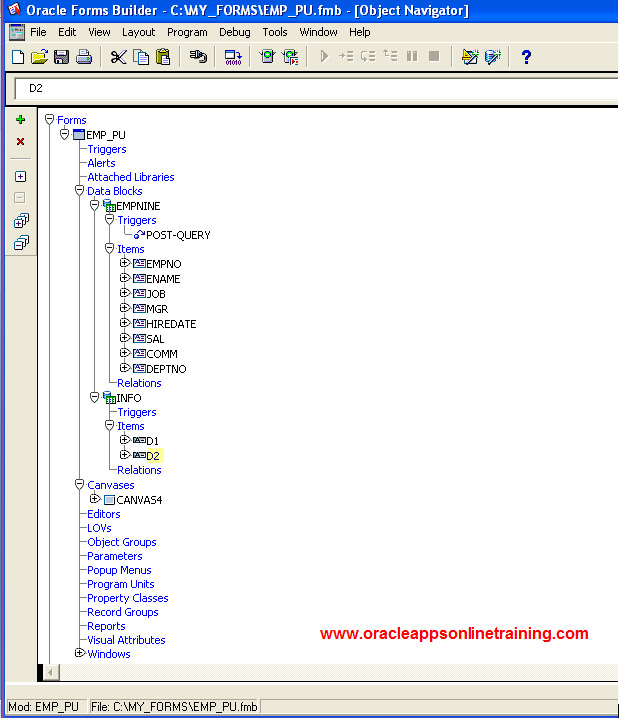This screenshot has height=723, width=619.
Task: Save the form with the diskette icon
Action: [x=61, y=57]
